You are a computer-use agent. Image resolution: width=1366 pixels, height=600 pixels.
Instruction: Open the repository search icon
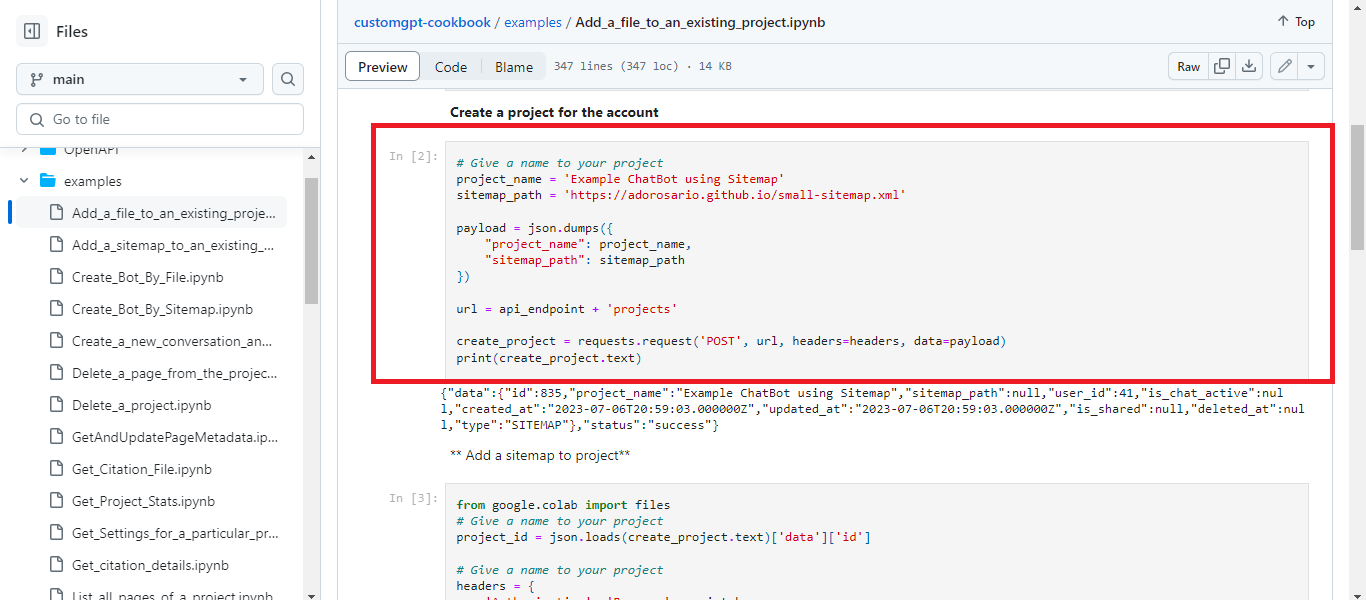click(288, 78)
